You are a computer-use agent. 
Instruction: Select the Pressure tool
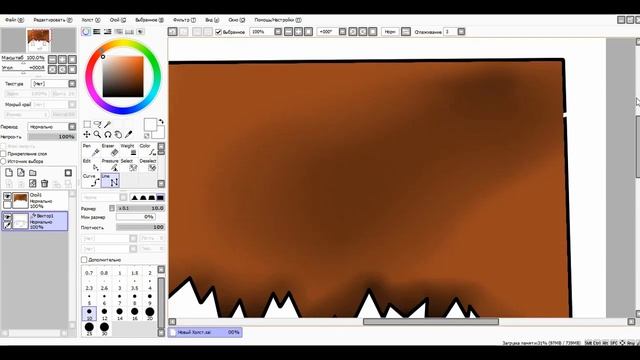109,165
